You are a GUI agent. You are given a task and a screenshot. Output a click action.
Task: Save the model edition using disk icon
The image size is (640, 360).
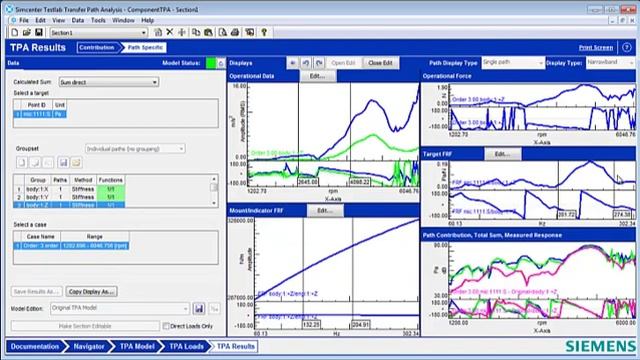point(199,309)
